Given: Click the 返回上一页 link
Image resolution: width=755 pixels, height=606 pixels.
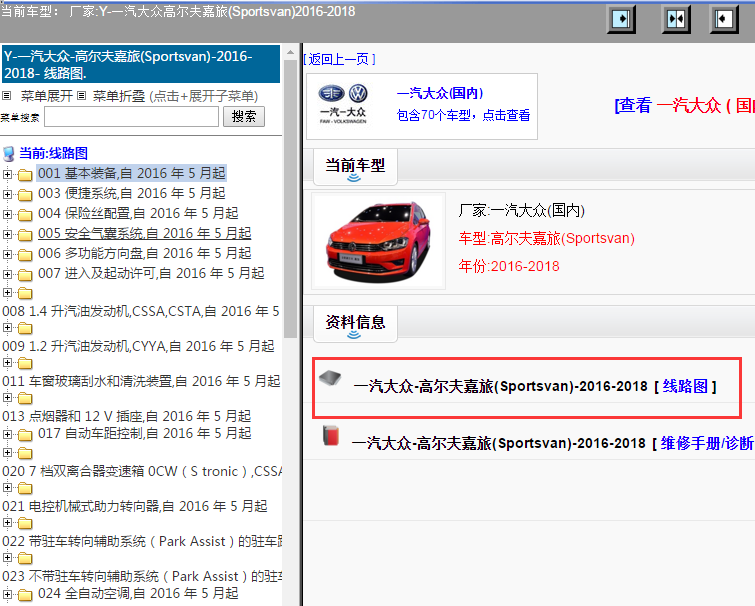Looking at the screenshot, I should pos(339,59).
